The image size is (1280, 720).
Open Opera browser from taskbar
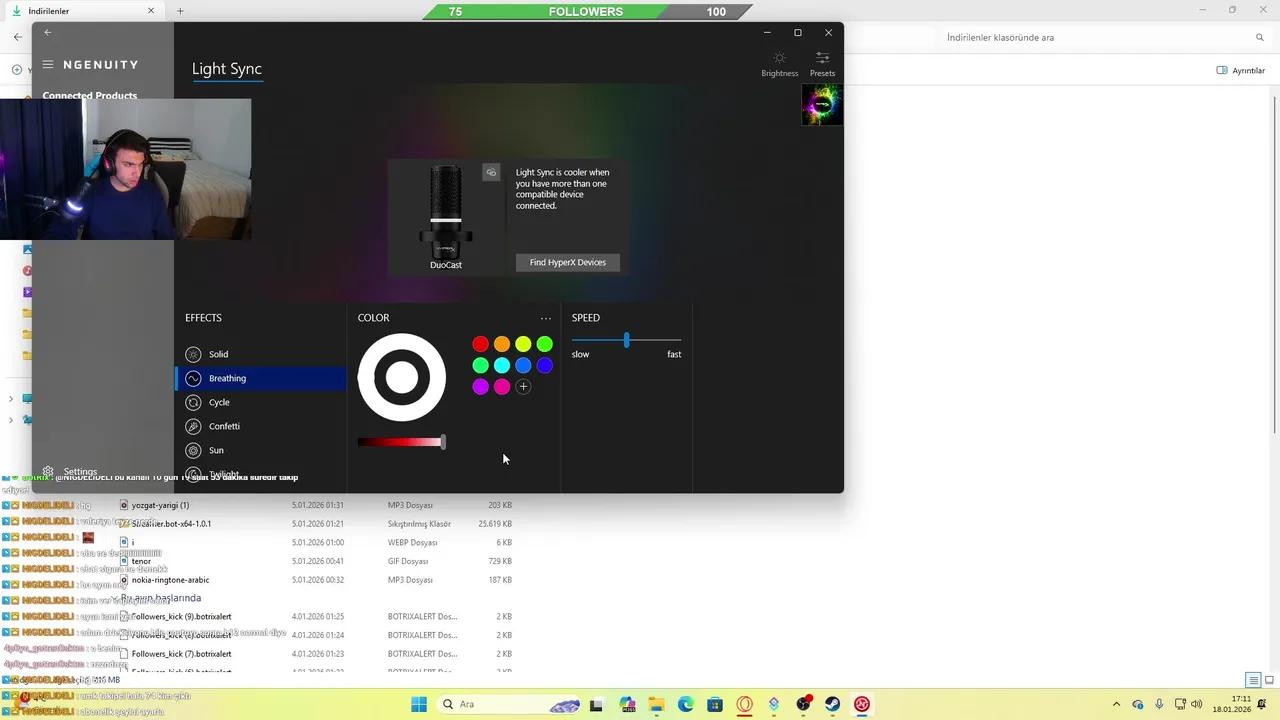(744, 704)
